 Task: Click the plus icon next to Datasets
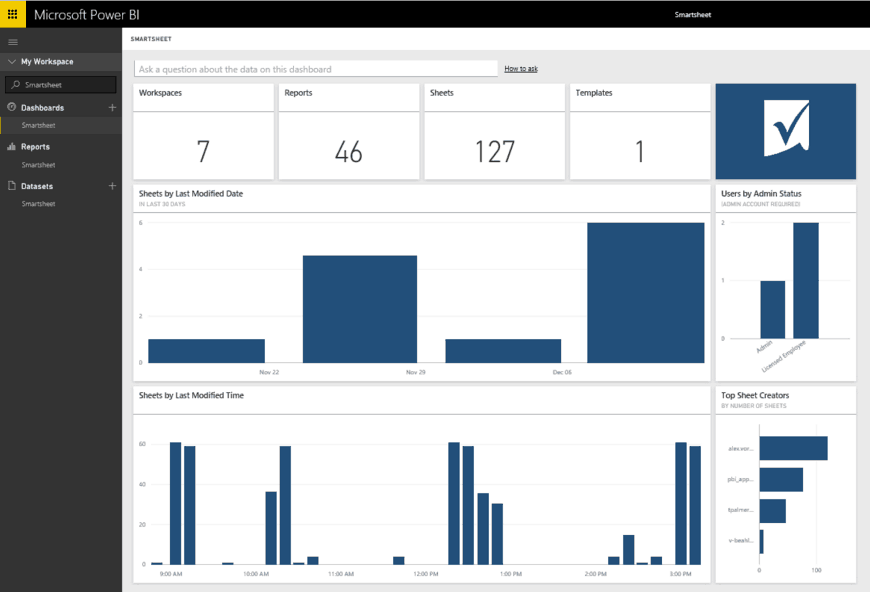(x=112, y=185)
